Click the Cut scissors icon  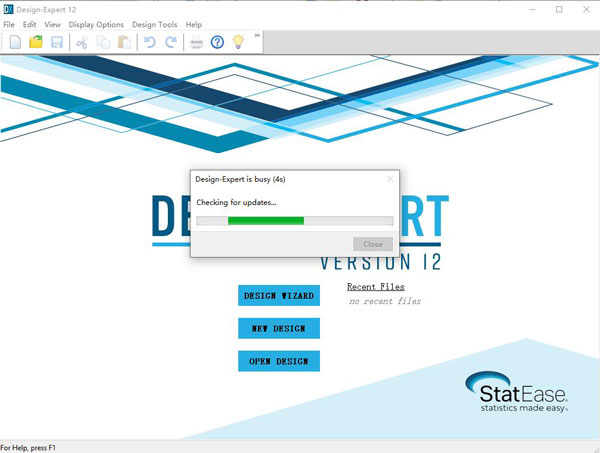[x=83, y=42]
